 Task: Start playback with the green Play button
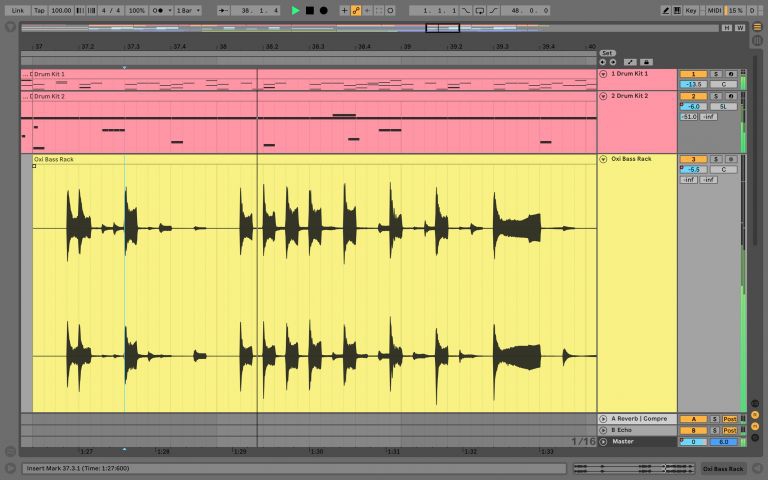pyautogui.click(x=295, y=10)
